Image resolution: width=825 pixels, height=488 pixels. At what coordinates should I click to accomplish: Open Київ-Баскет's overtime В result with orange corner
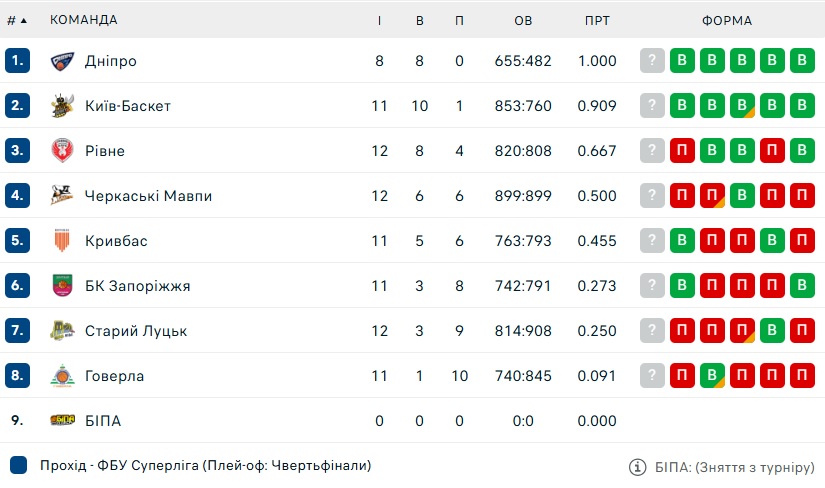point(742,106)
